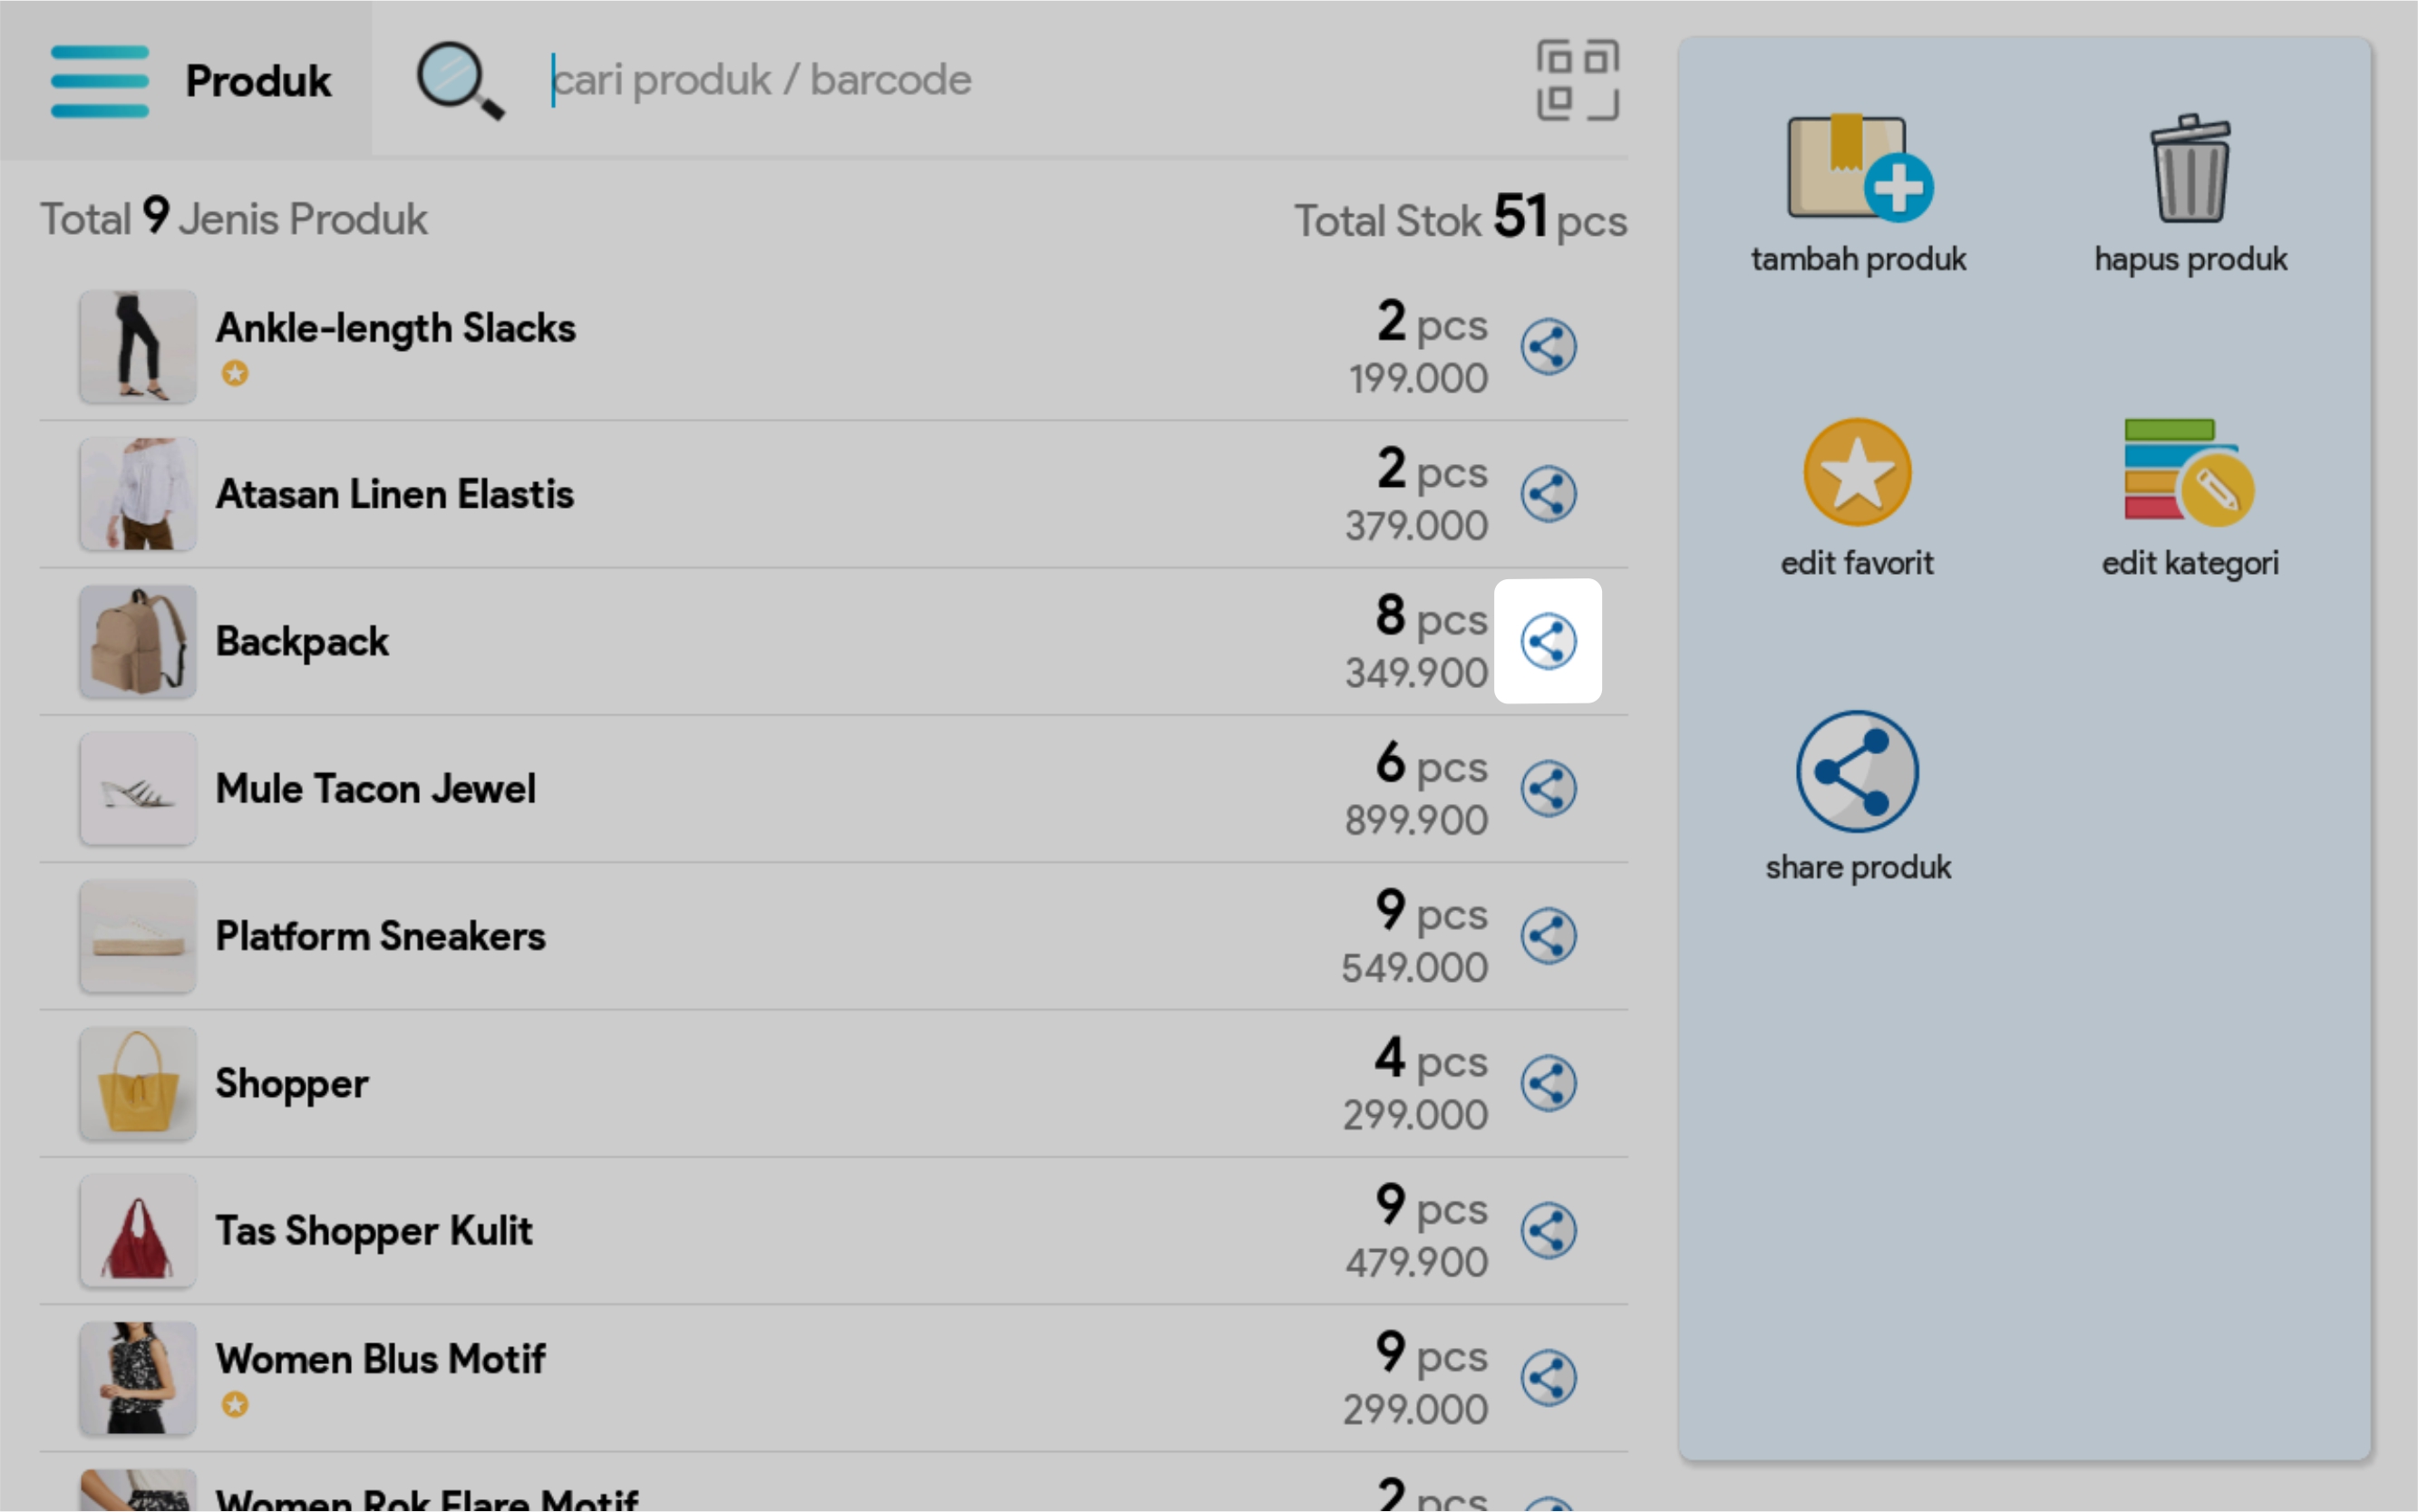The image size is (2418, 1512).
Task: Share the Backpack product
Action: [1548, 641]
